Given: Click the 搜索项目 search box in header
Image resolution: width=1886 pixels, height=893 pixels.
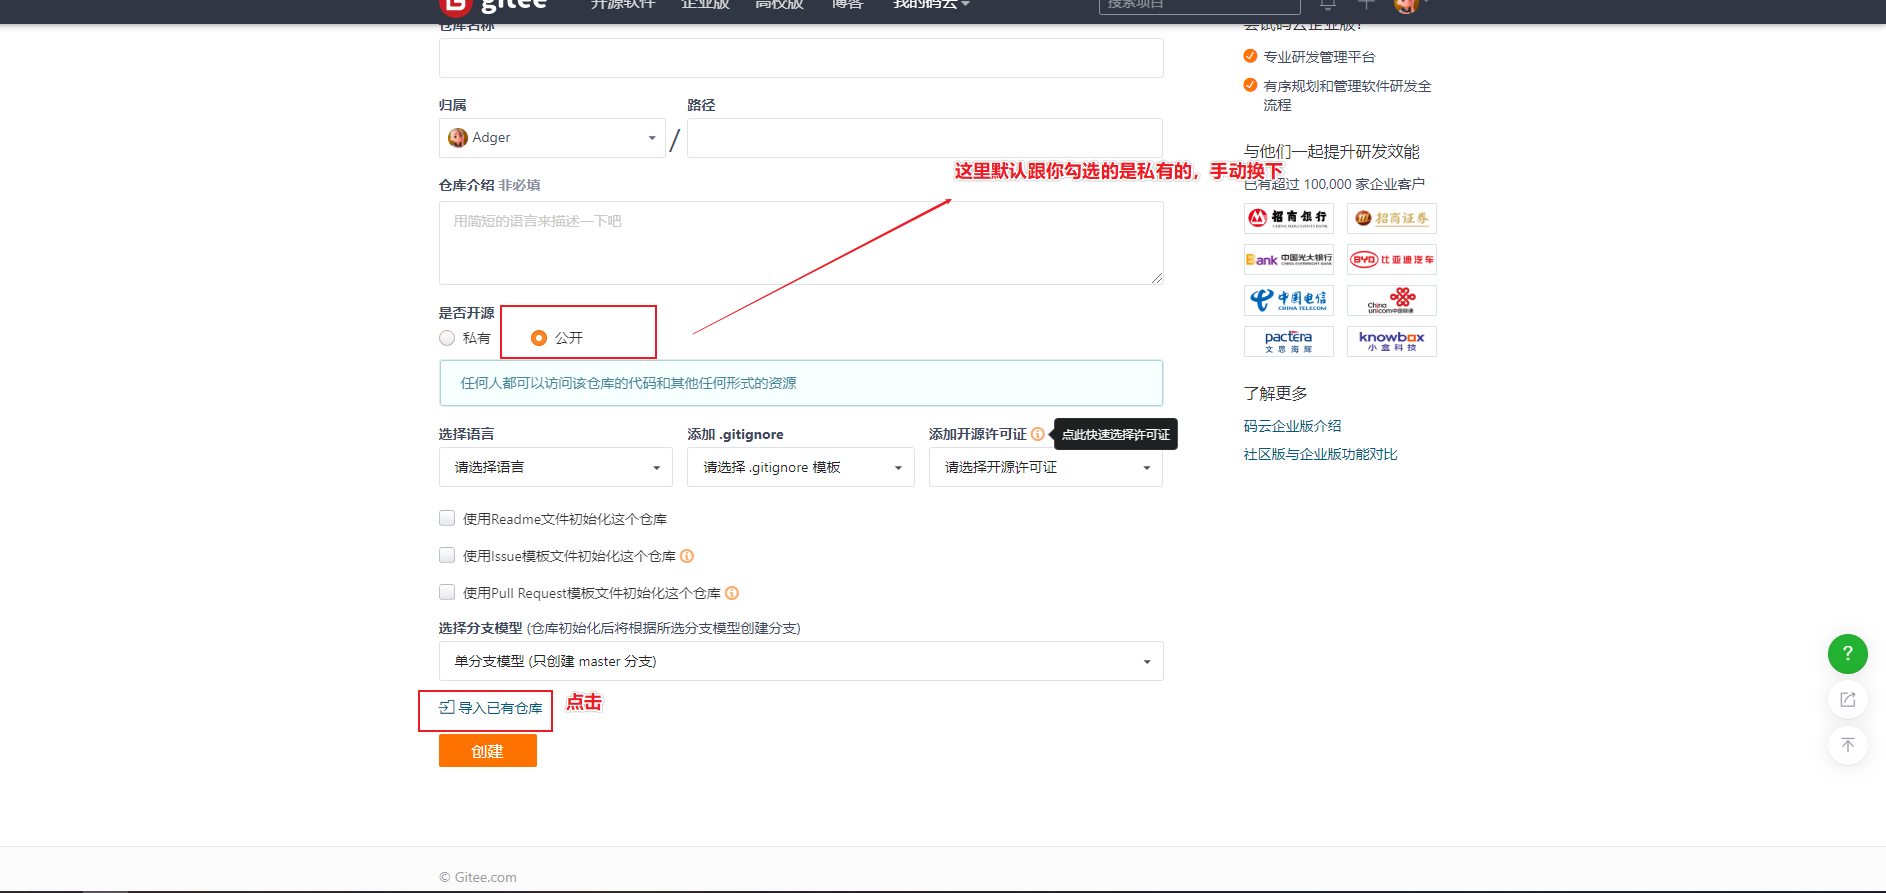Looking at the screenshot, I should coord(1199,6).
